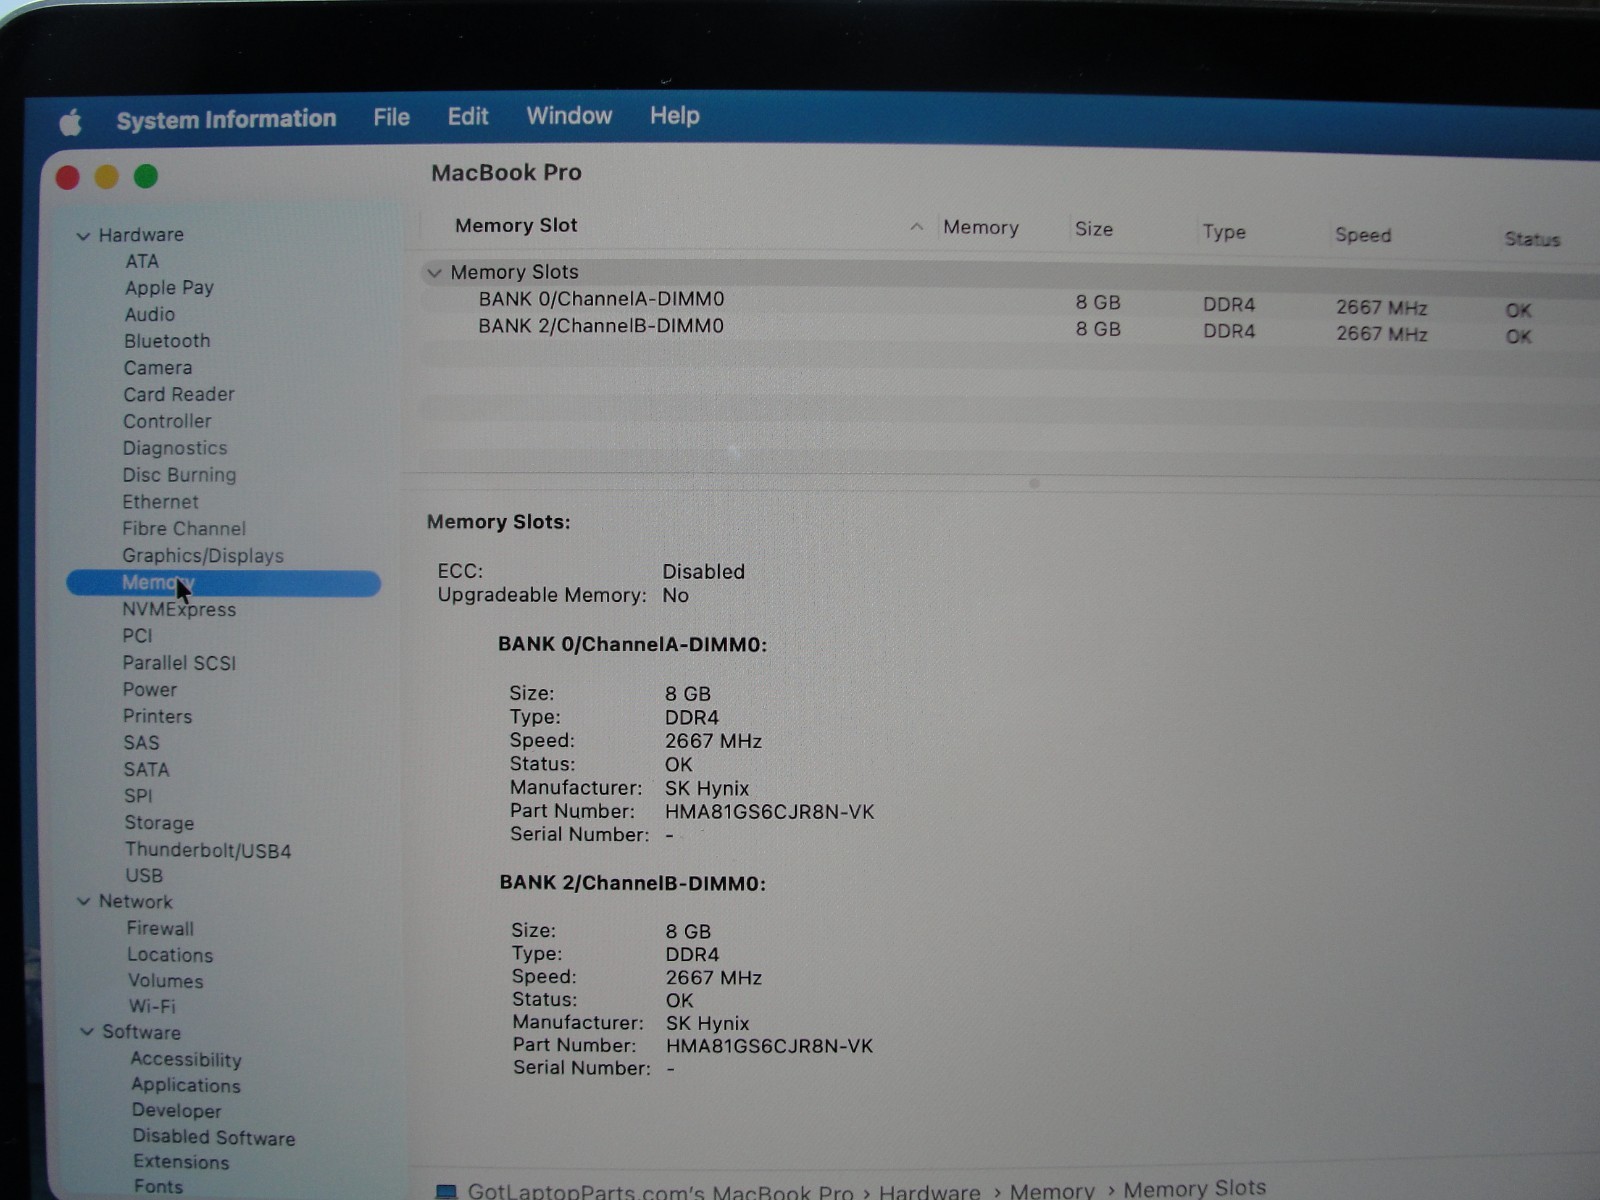The height and width of the screenshot is (1200, 1600).
Task: Open the Window menu
Action: click(569, 115)
